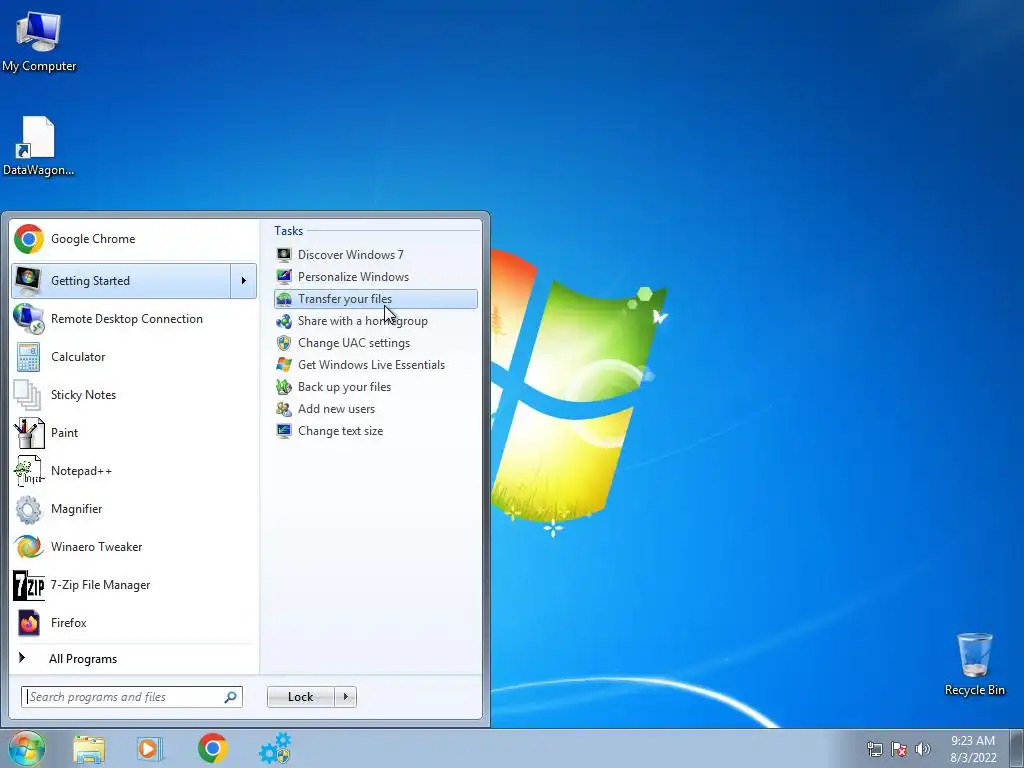Click the Change UAC settings shield icon
This screenshot has width=1024, height=768.
pos(283,343)
